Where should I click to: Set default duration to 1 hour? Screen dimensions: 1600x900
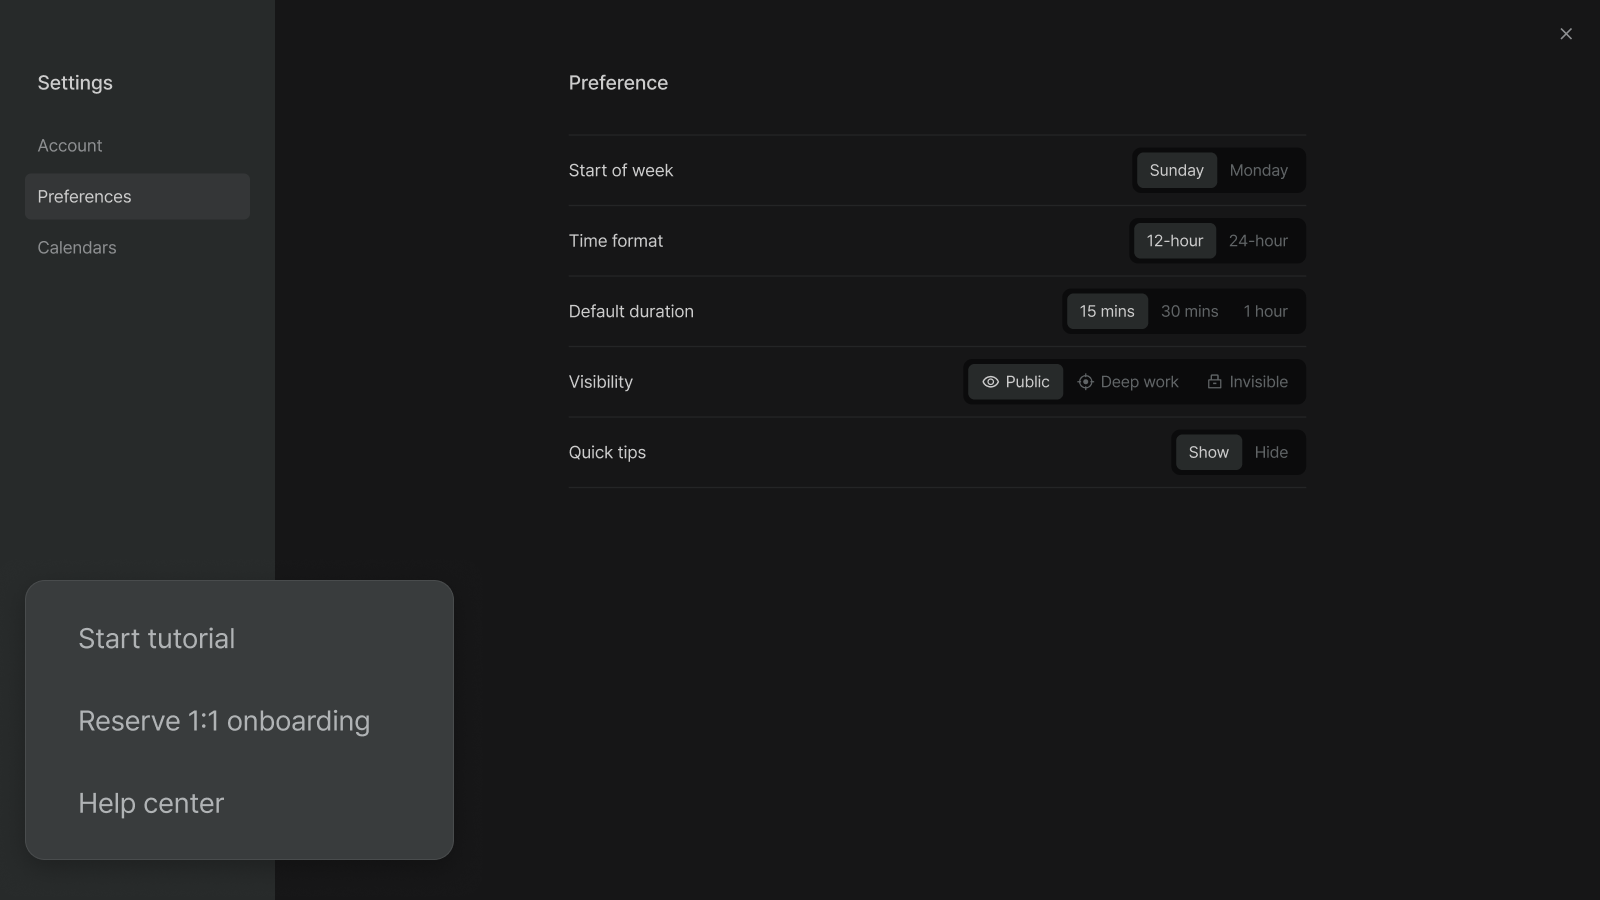click(x=1265, y=312)
